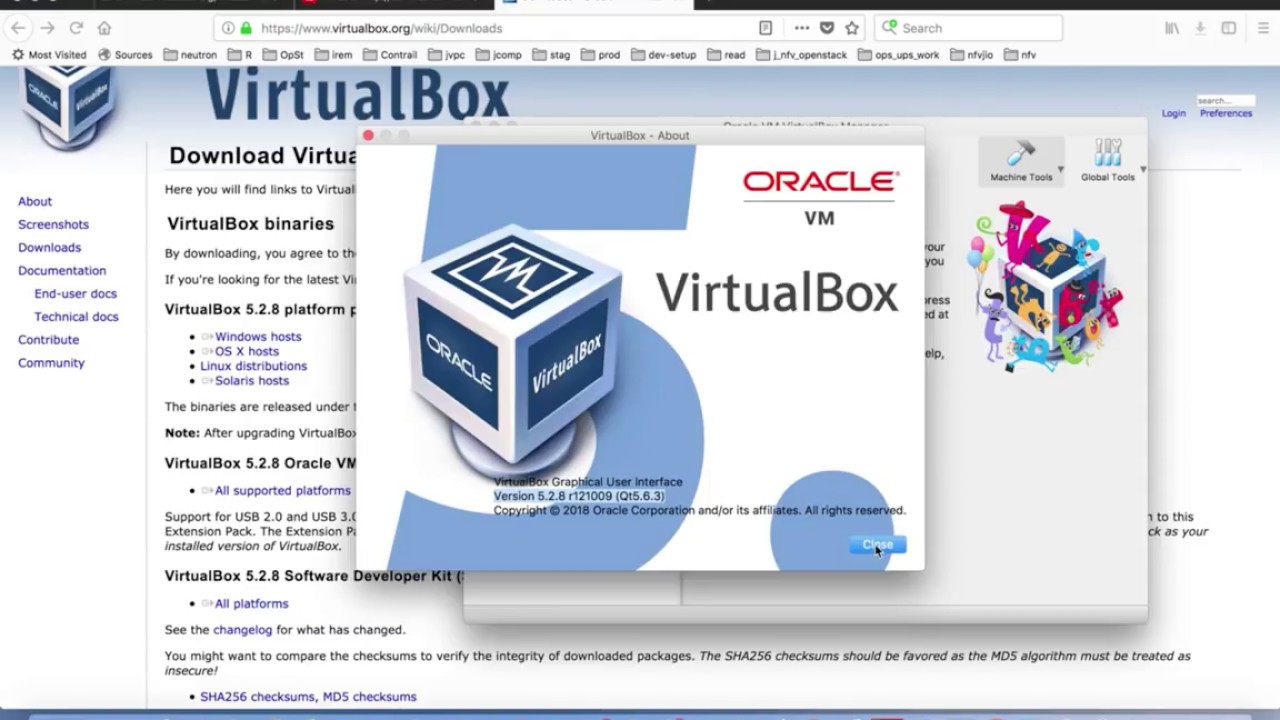Open the Screenshots sidebar link
Viewport: 1280px width, 720px height.
pos(53,224)
